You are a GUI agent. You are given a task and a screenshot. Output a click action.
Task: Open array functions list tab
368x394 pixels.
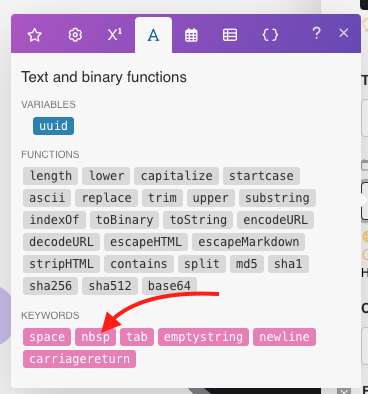(x=230, y=35)
